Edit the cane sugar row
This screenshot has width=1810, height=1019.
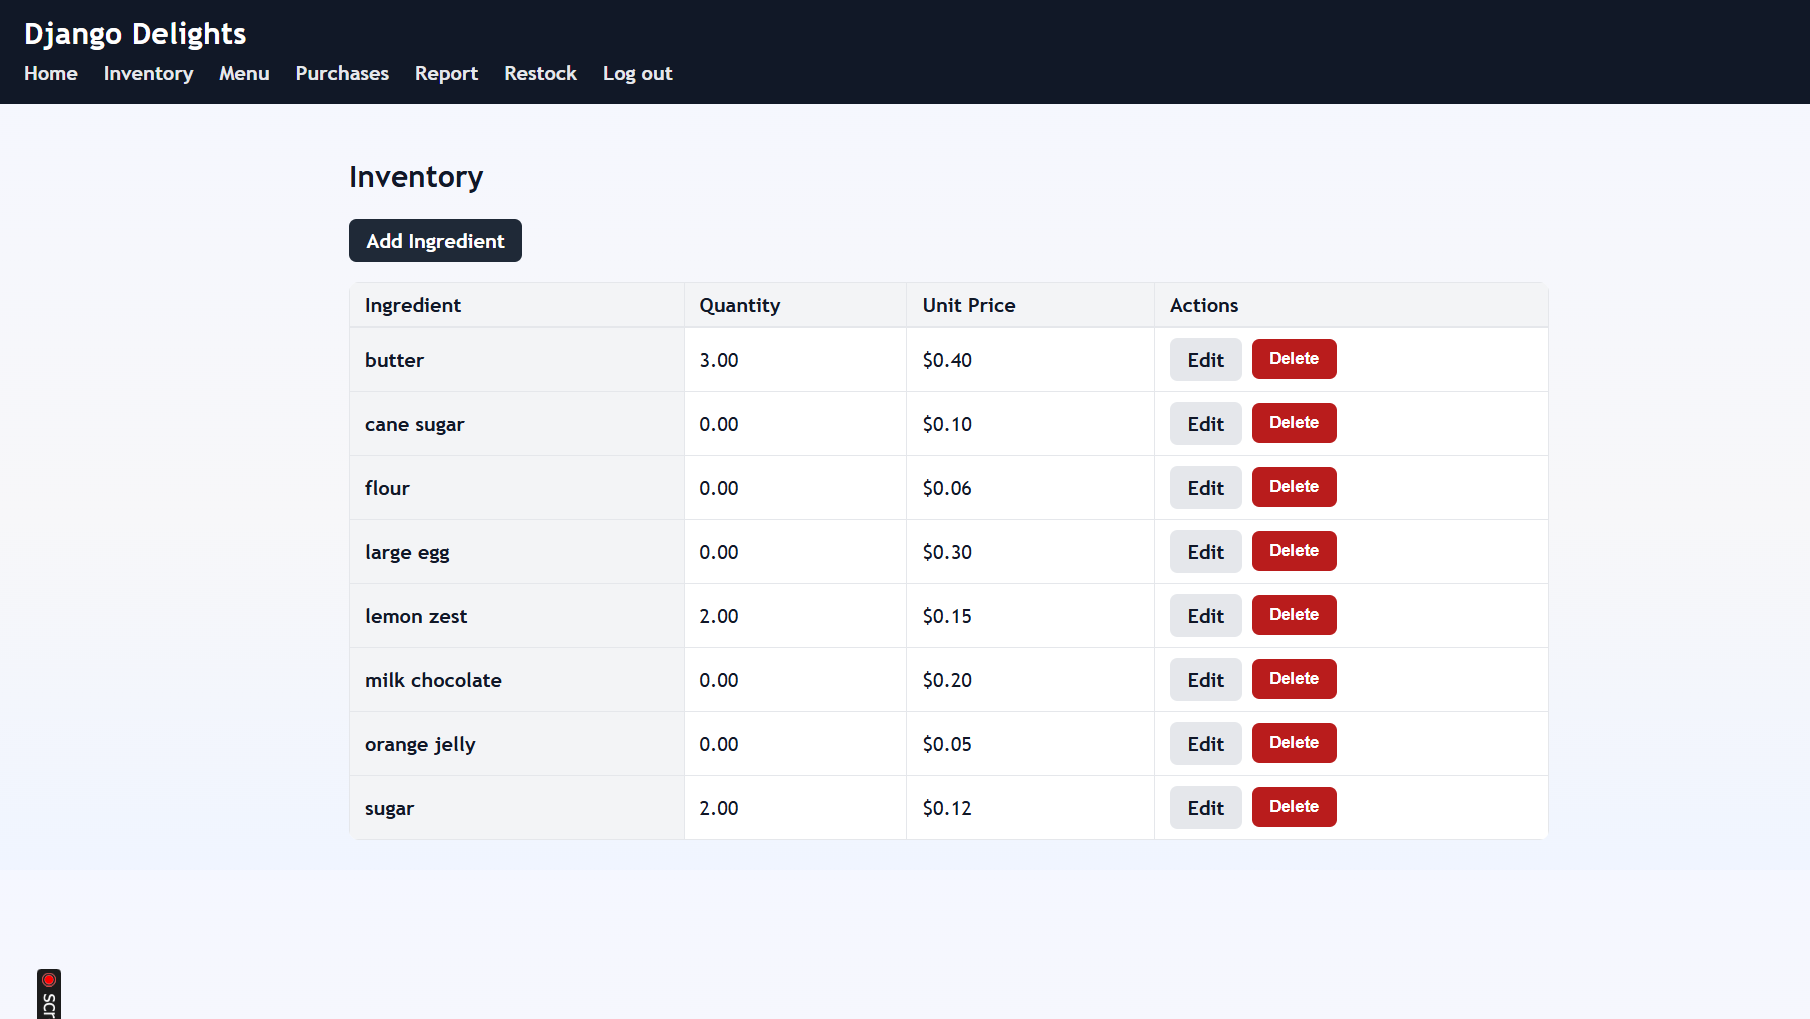click(1205, 424)
